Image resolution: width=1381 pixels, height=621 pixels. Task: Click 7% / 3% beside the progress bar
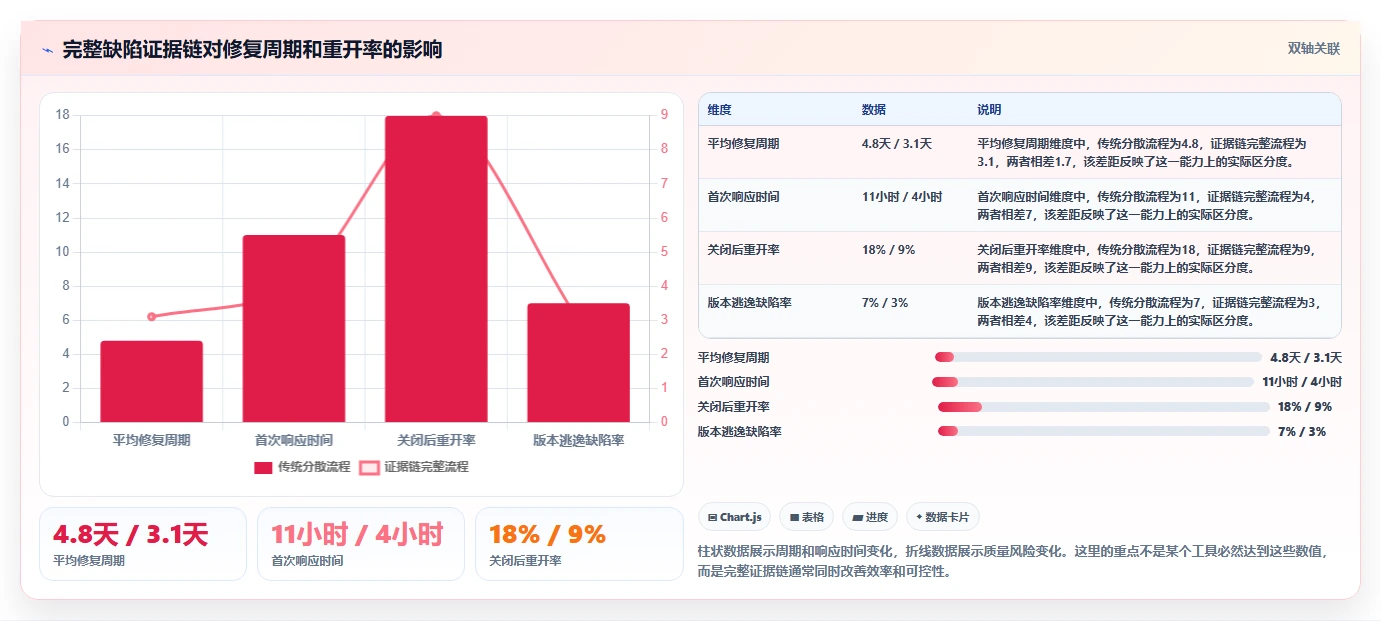1302,432
